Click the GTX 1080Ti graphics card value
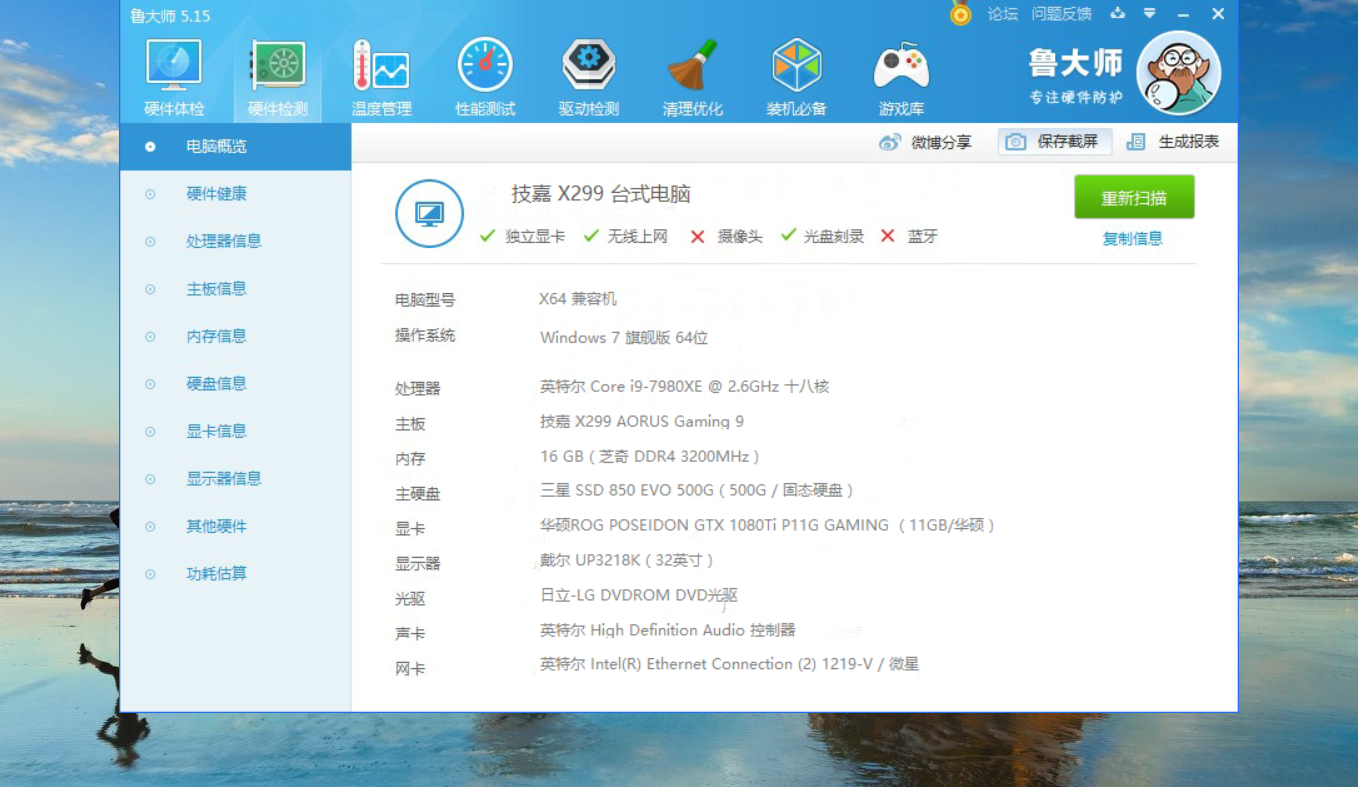The height and width of the screenshot is (787, 1358). pyautogui.click(x=768, y=525)
